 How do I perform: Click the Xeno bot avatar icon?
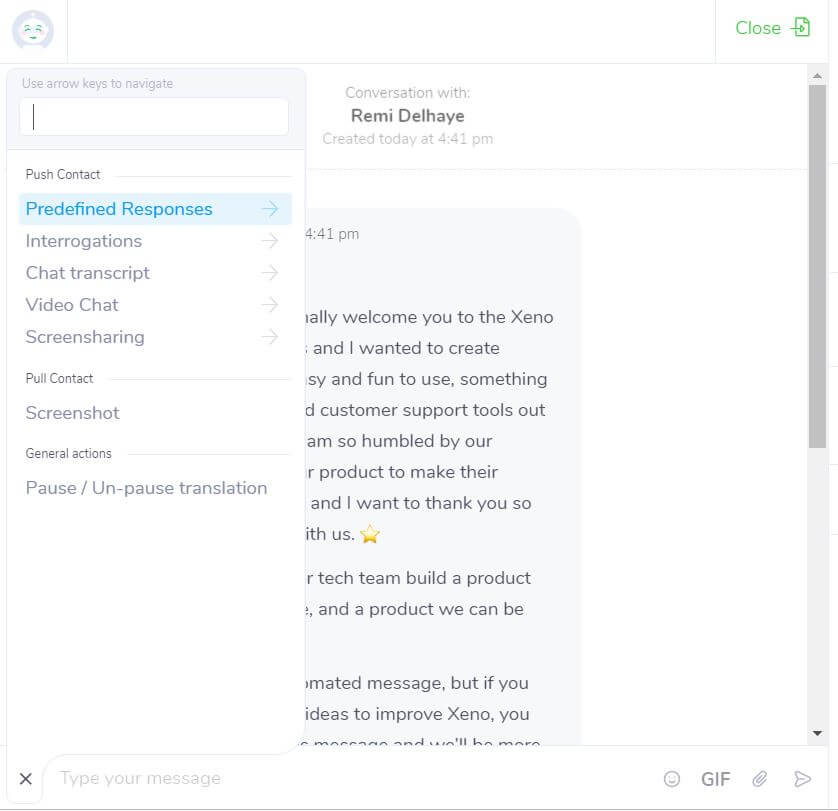(33, 30)
